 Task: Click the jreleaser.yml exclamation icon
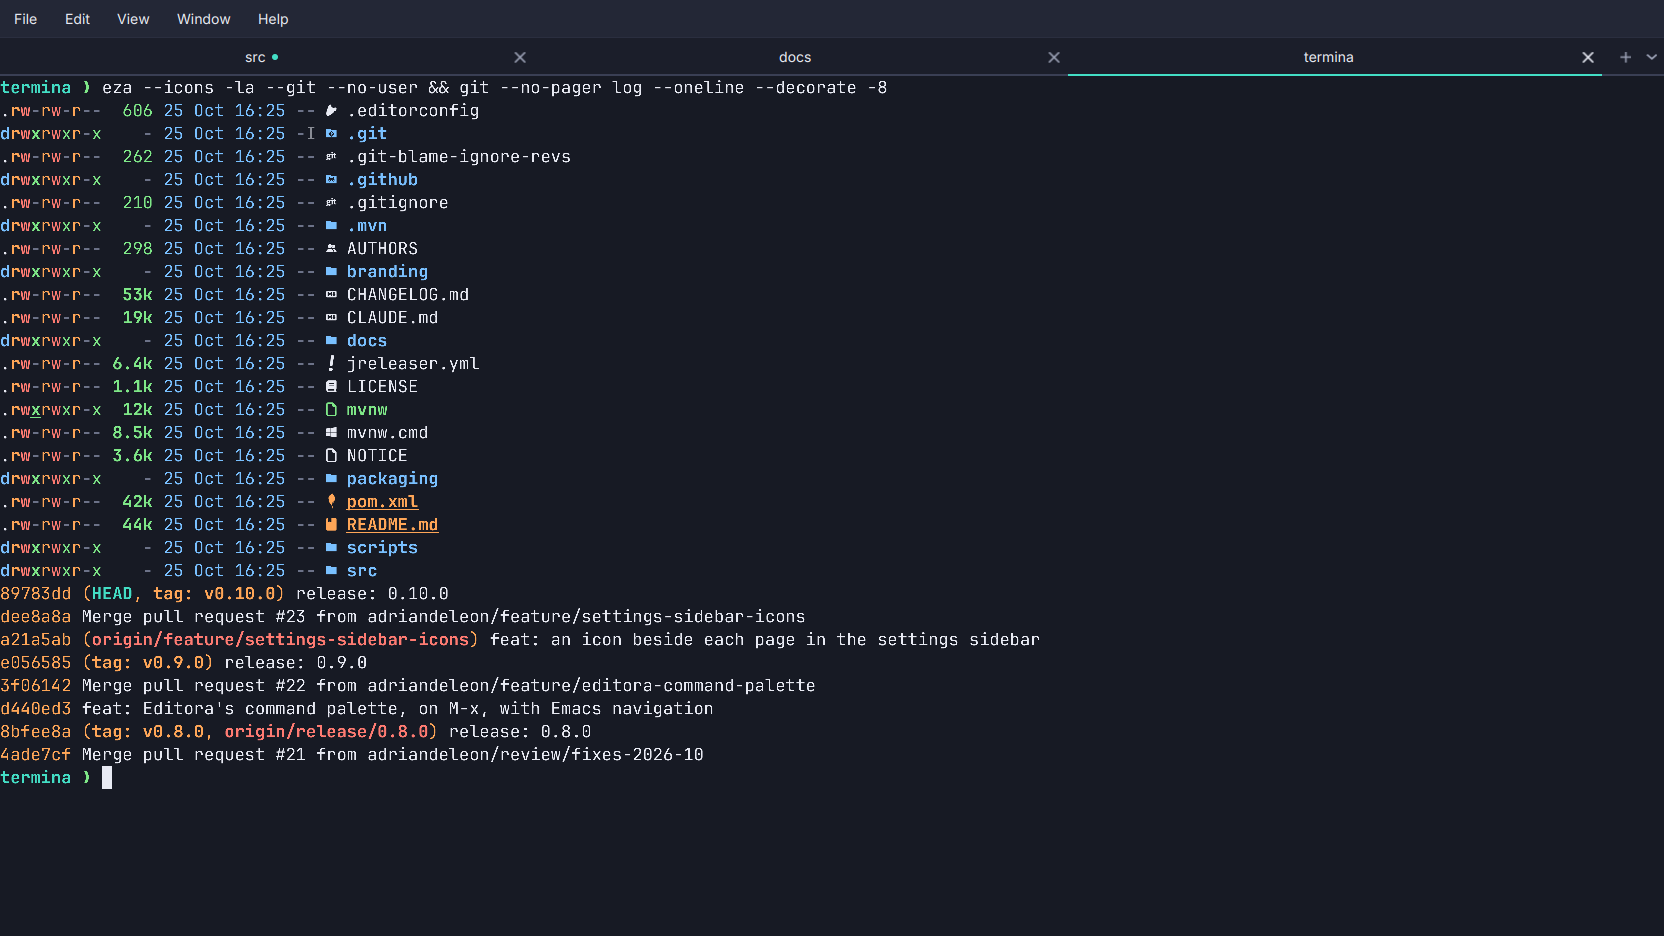(x=331, y=364)
